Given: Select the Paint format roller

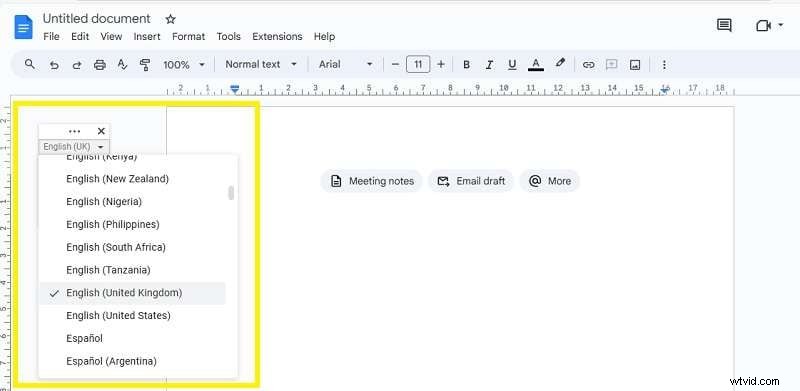Looking at the screenshot, I should click(145, 65).
